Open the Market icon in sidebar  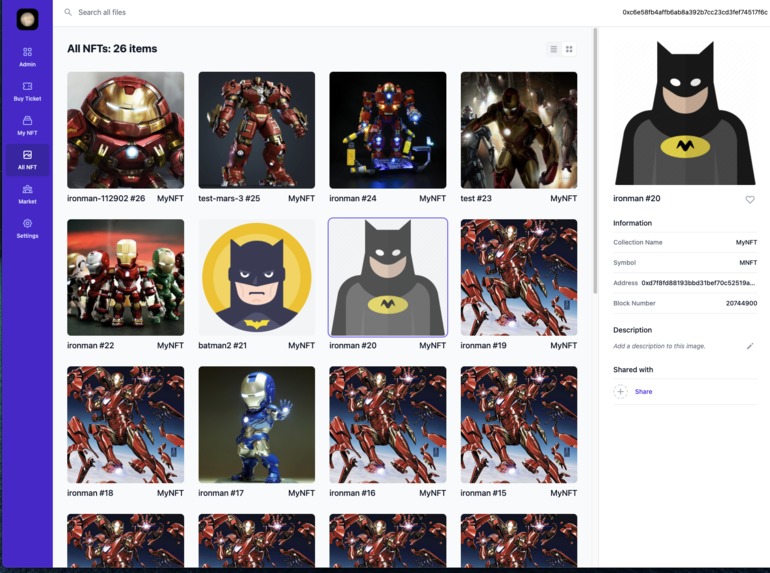pos(28,190)
